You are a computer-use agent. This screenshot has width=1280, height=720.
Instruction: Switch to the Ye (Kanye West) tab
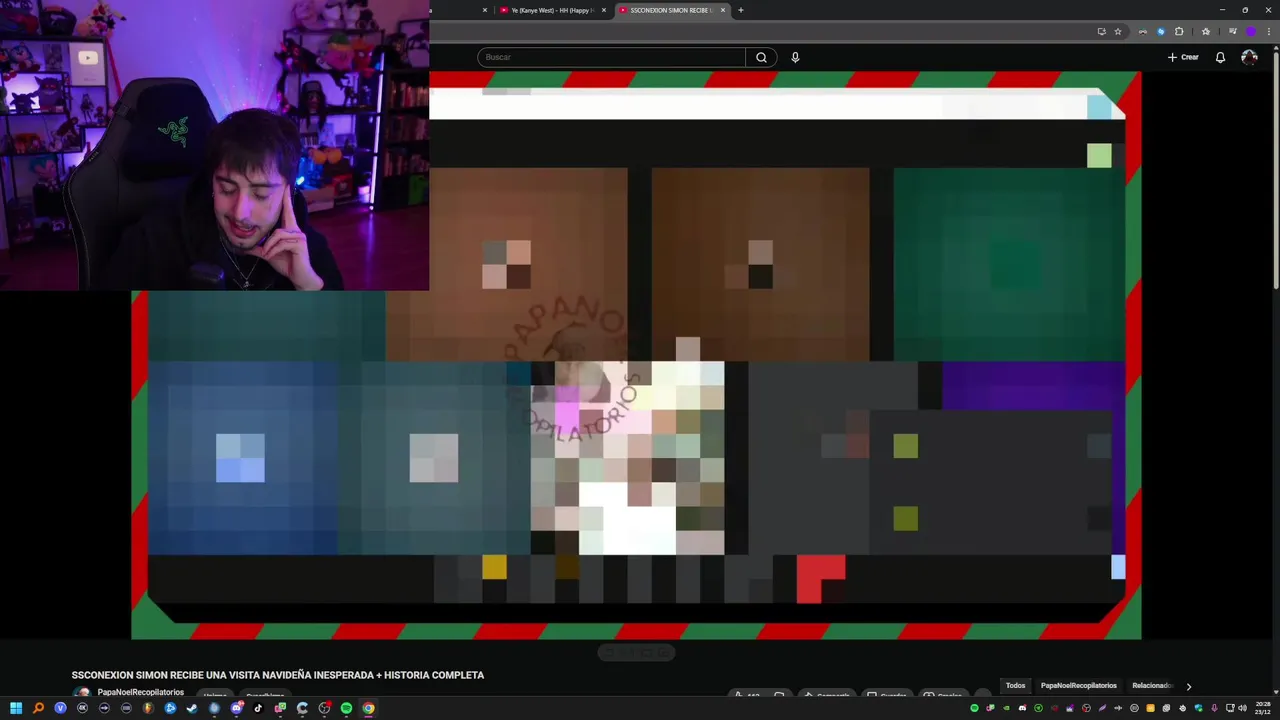[553, 10]
